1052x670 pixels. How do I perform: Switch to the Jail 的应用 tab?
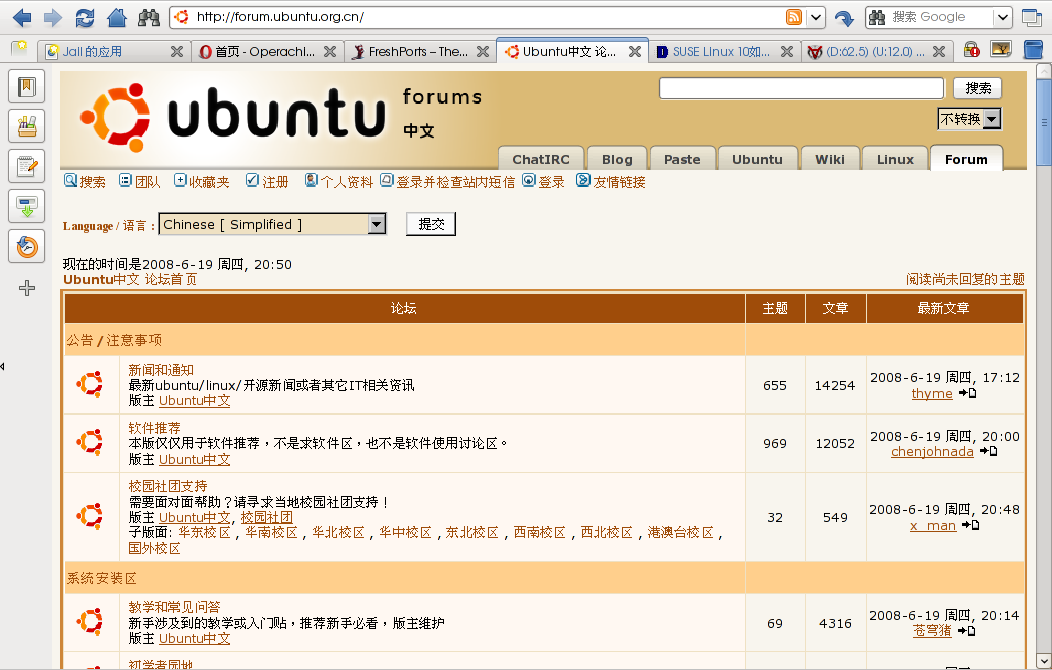point(105,52)
